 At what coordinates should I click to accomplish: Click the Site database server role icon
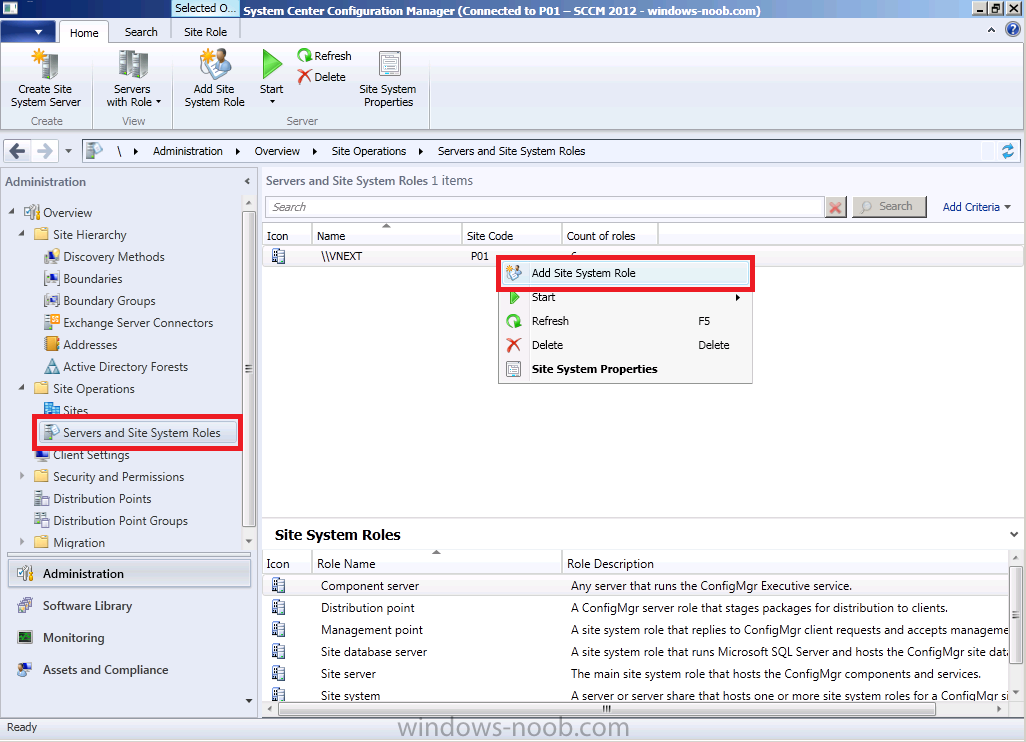point(279,652)
